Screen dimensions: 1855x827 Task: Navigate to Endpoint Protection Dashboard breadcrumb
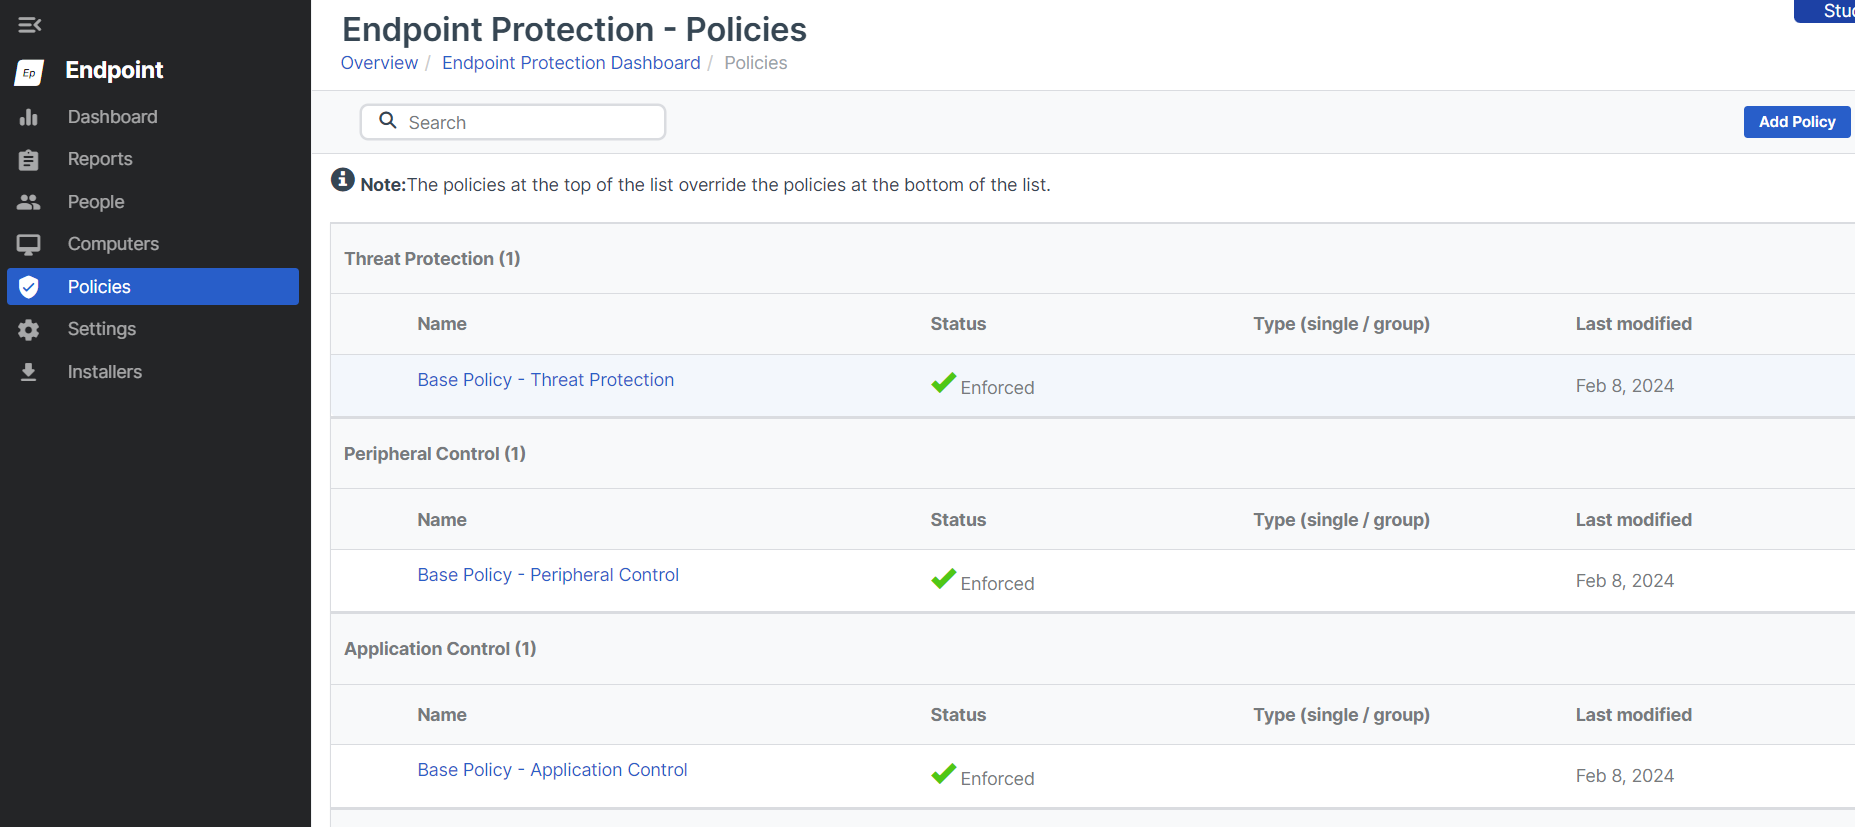click(571, 63)
